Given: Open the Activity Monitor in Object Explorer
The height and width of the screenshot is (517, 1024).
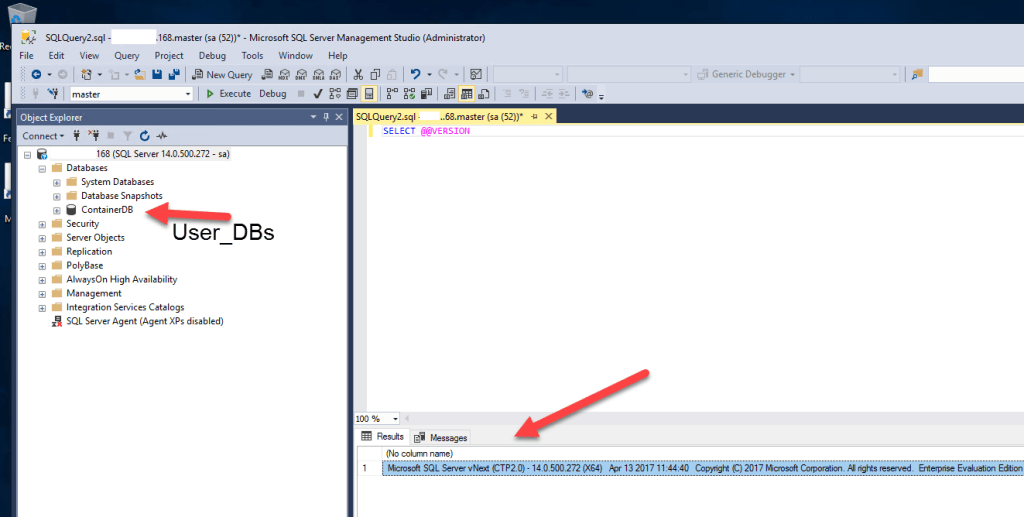Looking at the screenshot, I should coord(161,135).
